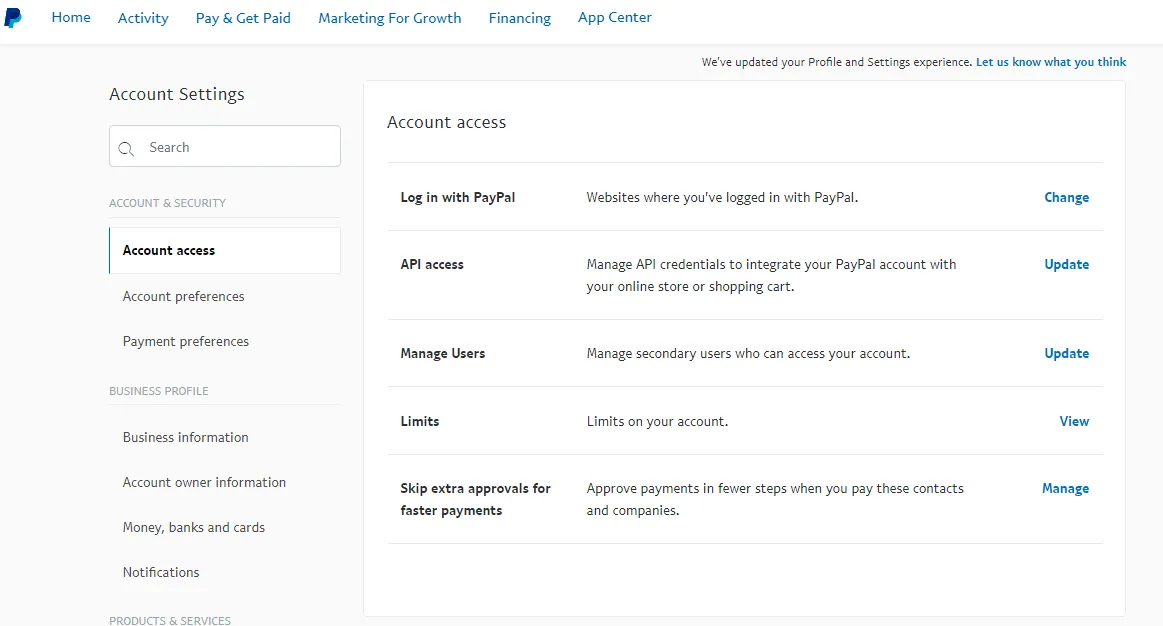This screenshot has width=1163, height=626.
Task: Click Update for Manage Users
Action: pyautogui.click(x=1067, y=353)
